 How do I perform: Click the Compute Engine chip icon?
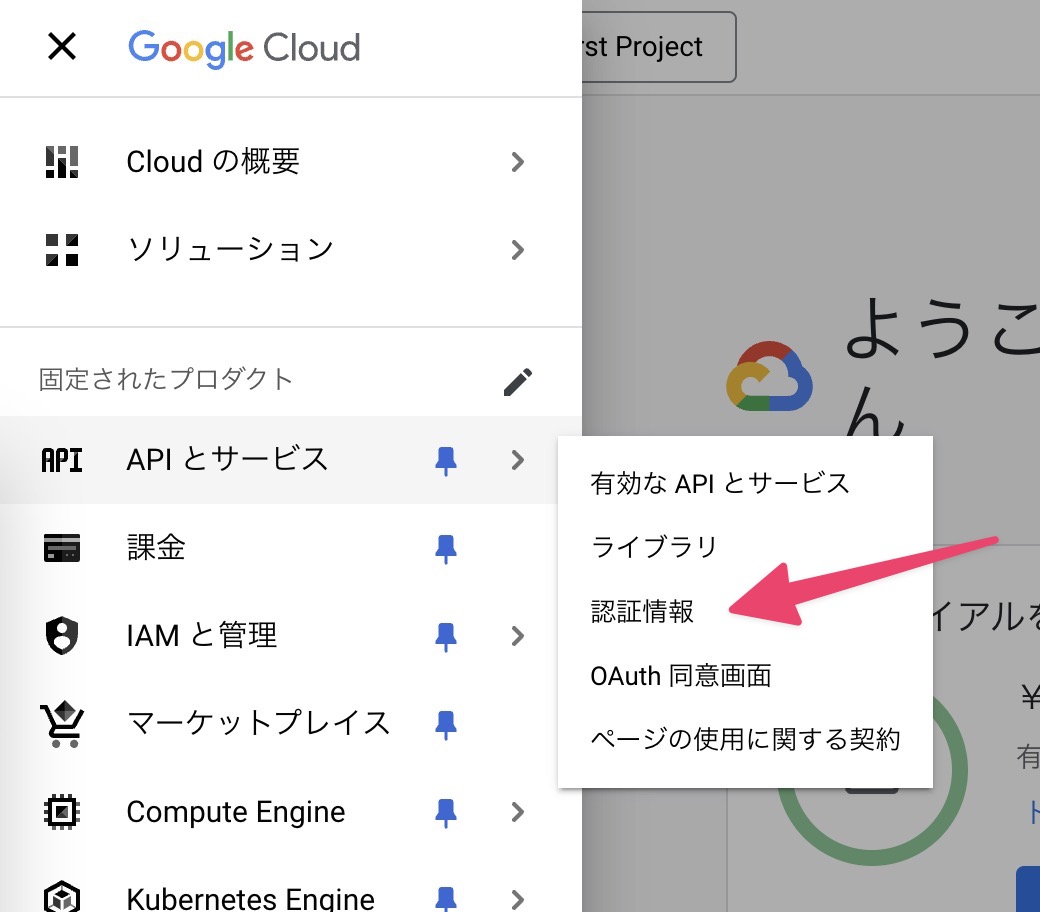coord(60,812)
